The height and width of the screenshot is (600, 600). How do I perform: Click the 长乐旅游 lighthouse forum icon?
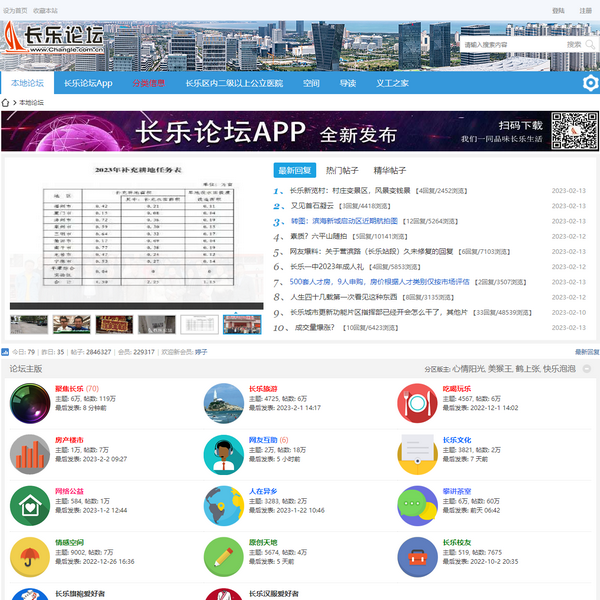(x=224, y=403)
